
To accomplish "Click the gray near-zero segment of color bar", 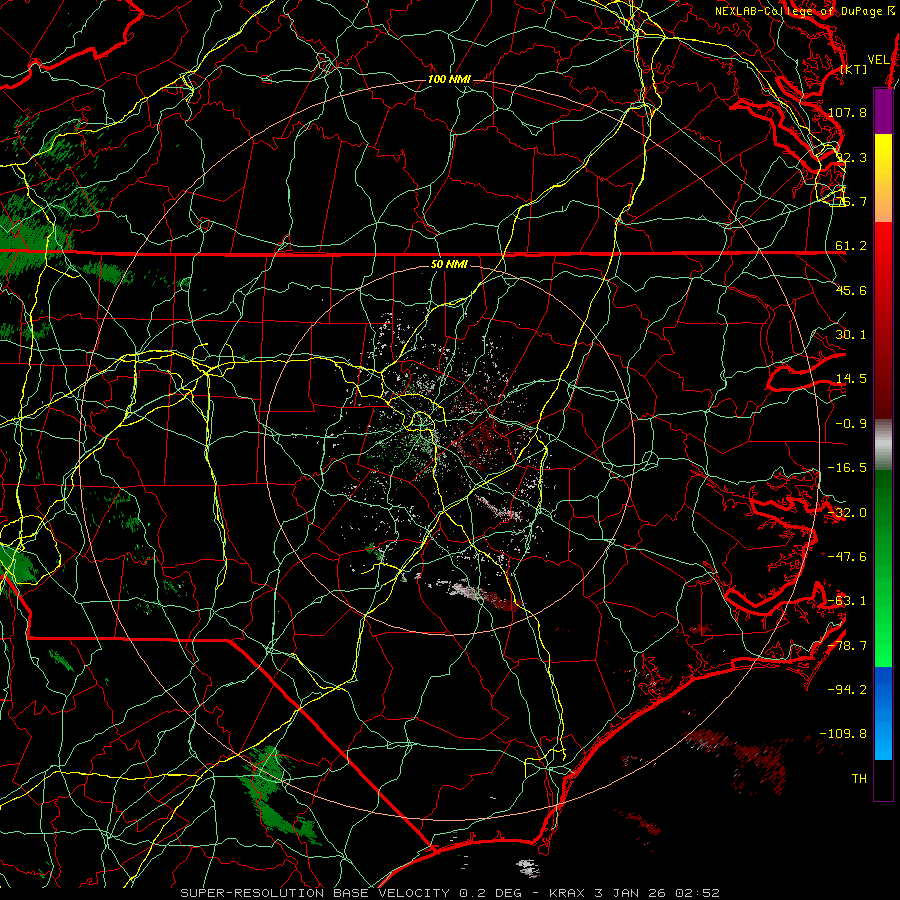I will (883, 445).
